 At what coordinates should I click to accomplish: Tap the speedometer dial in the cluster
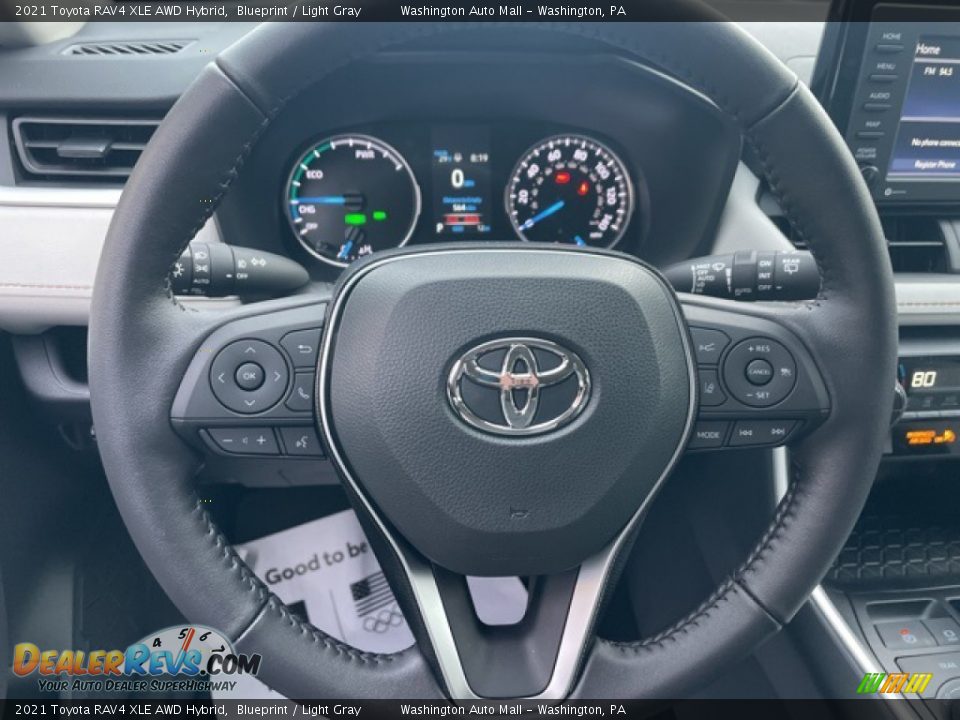pos(569,191)
